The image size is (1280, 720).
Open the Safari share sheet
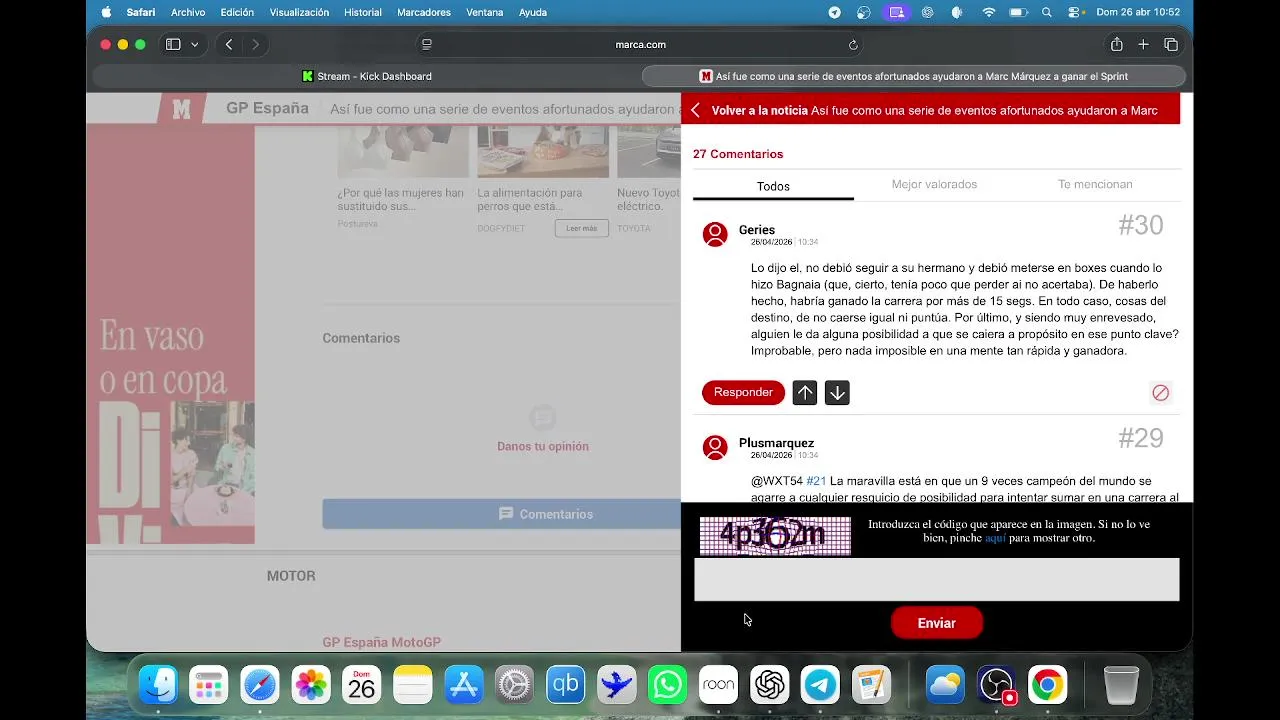tap(1116, 44)
